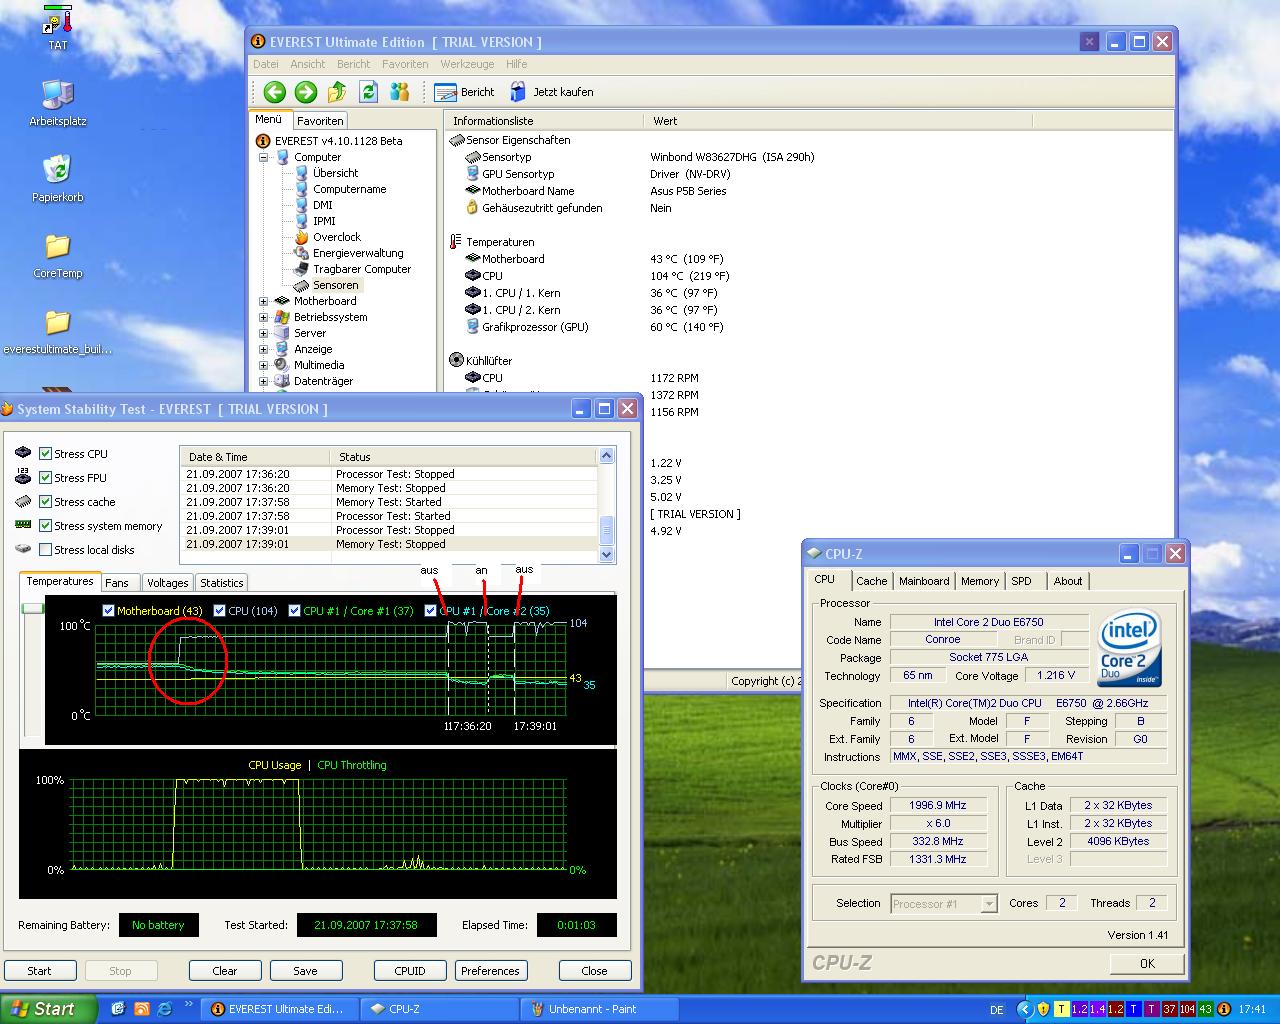Click the tray icon showing 104
1280x1024 pixels.
coord(1188,1009)
